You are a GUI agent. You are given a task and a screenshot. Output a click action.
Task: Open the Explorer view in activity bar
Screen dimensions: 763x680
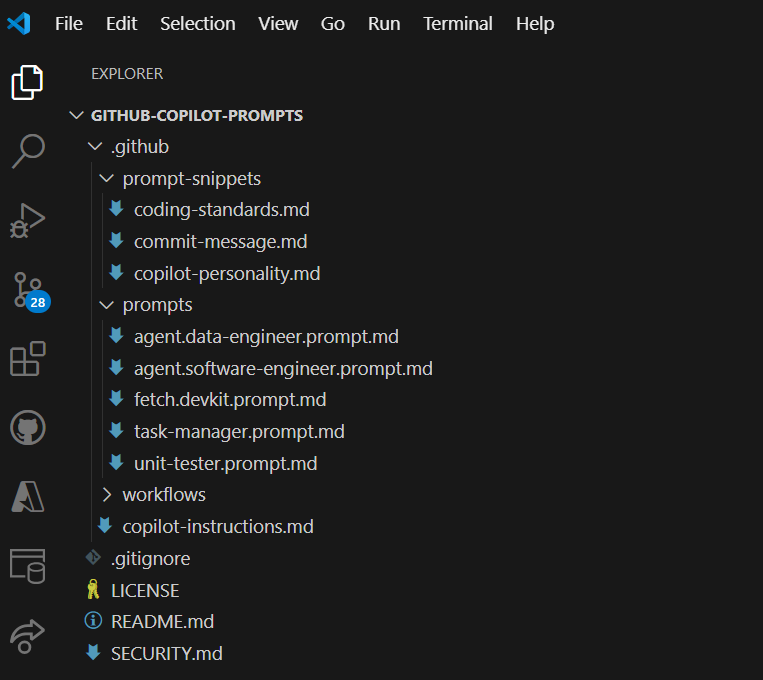[x=27, y=82]
